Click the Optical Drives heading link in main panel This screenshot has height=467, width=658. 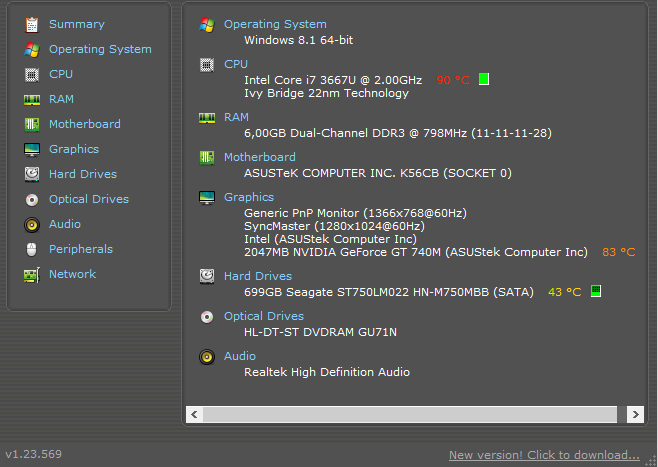[264, 316]
